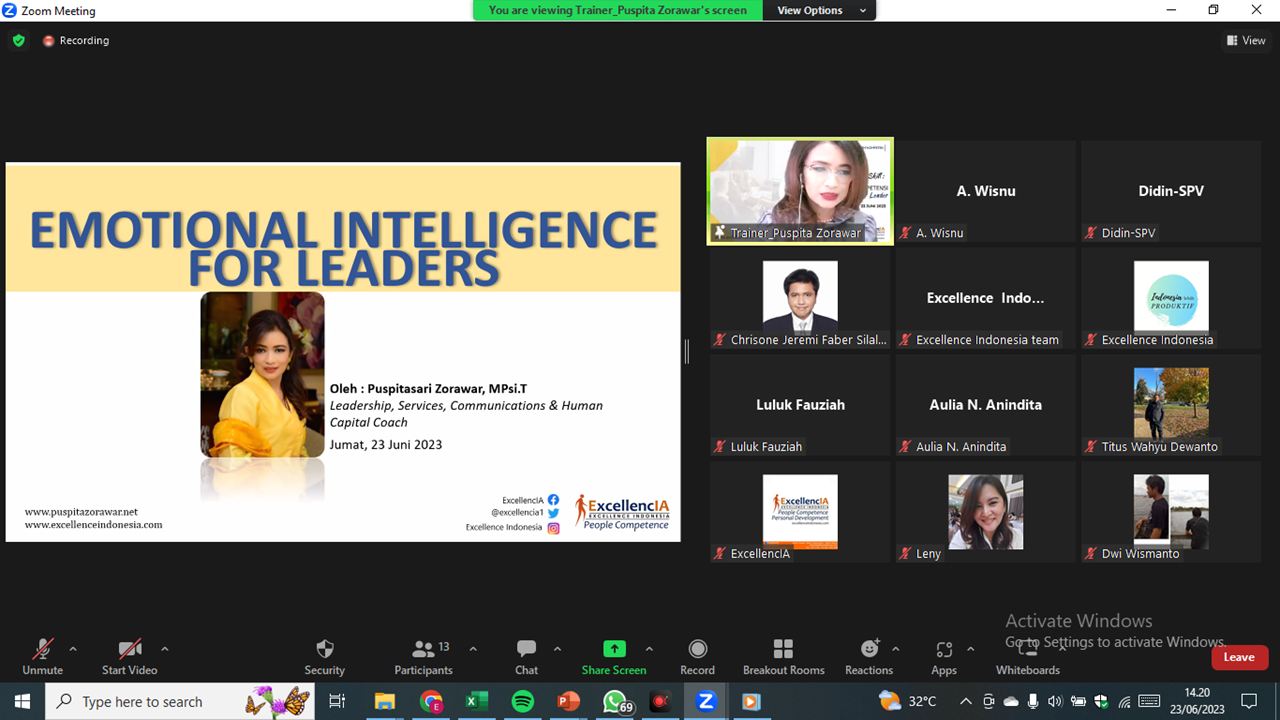The height and width of the screenshot is (720, 1280).
Task: Click the green viewing-screen banner
Action: pos(618,10)
